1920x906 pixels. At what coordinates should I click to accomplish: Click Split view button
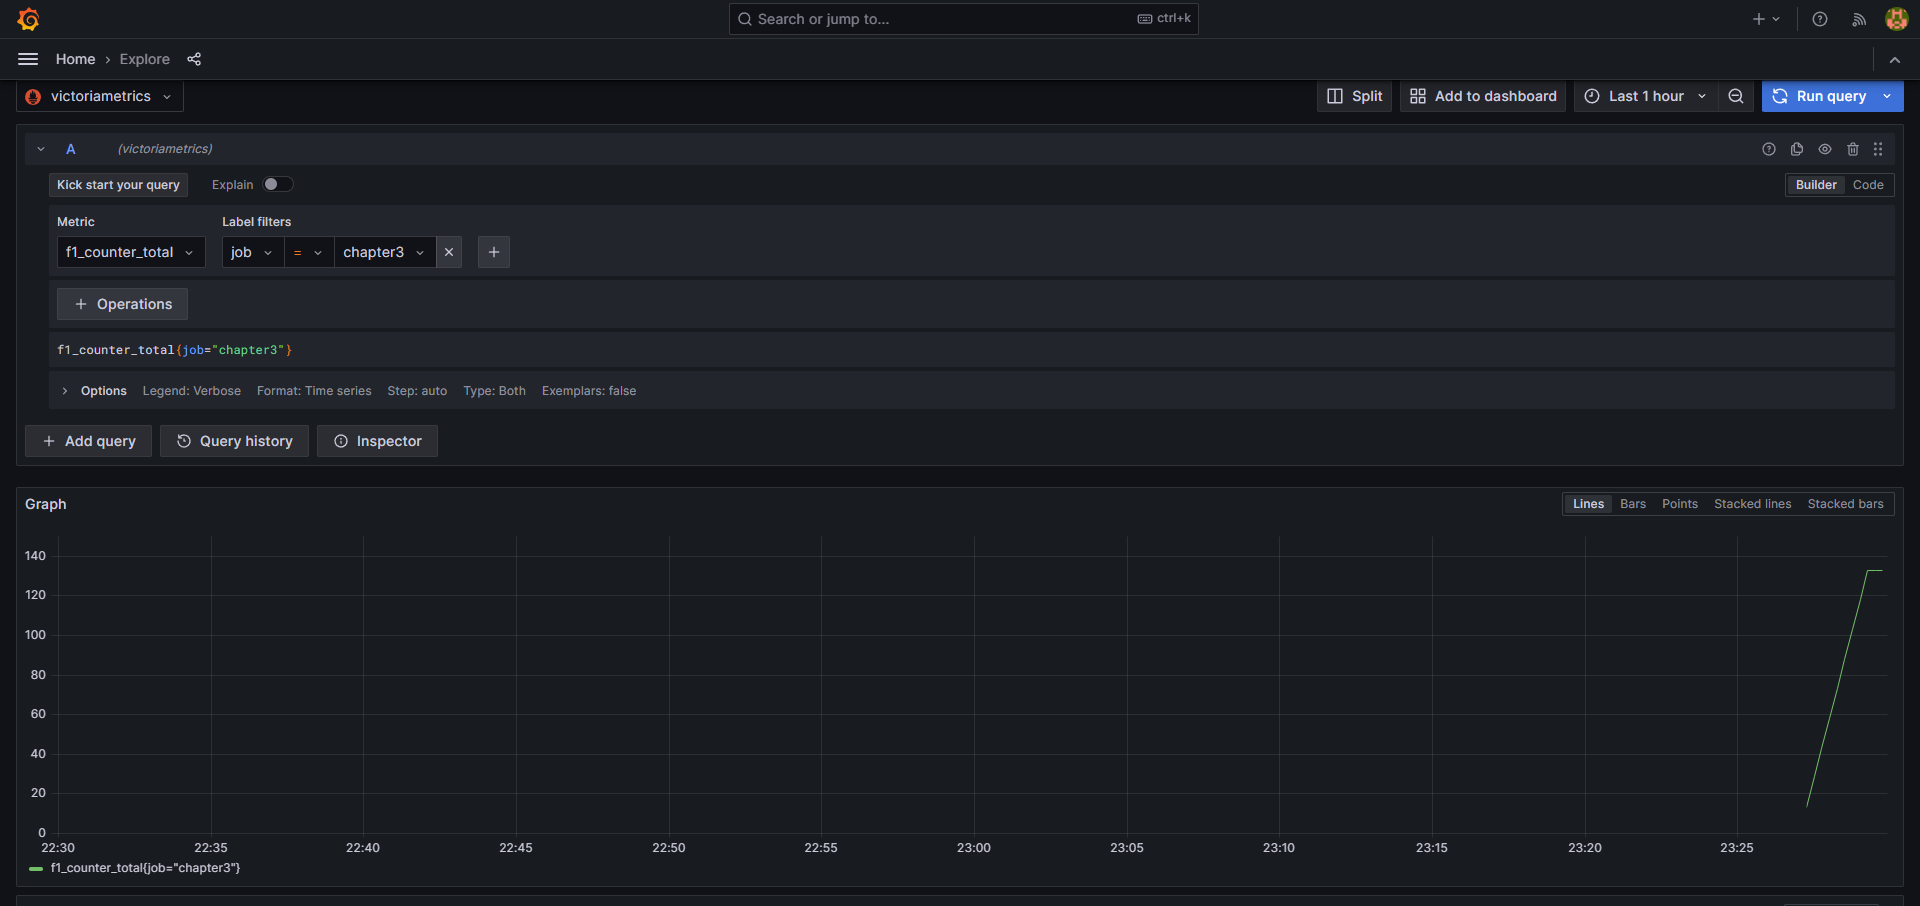(1354, 96)
